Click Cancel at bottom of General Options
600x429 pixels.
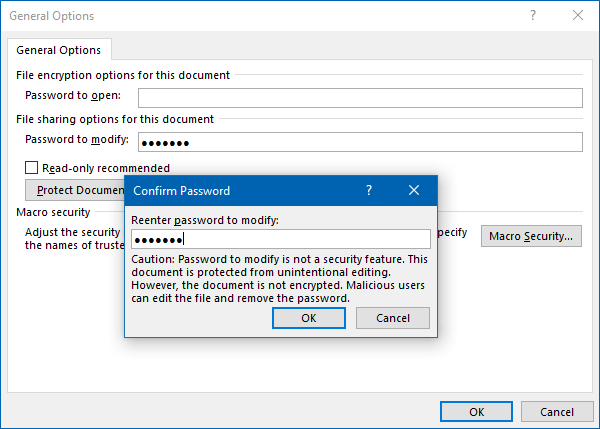click(557, 412)
